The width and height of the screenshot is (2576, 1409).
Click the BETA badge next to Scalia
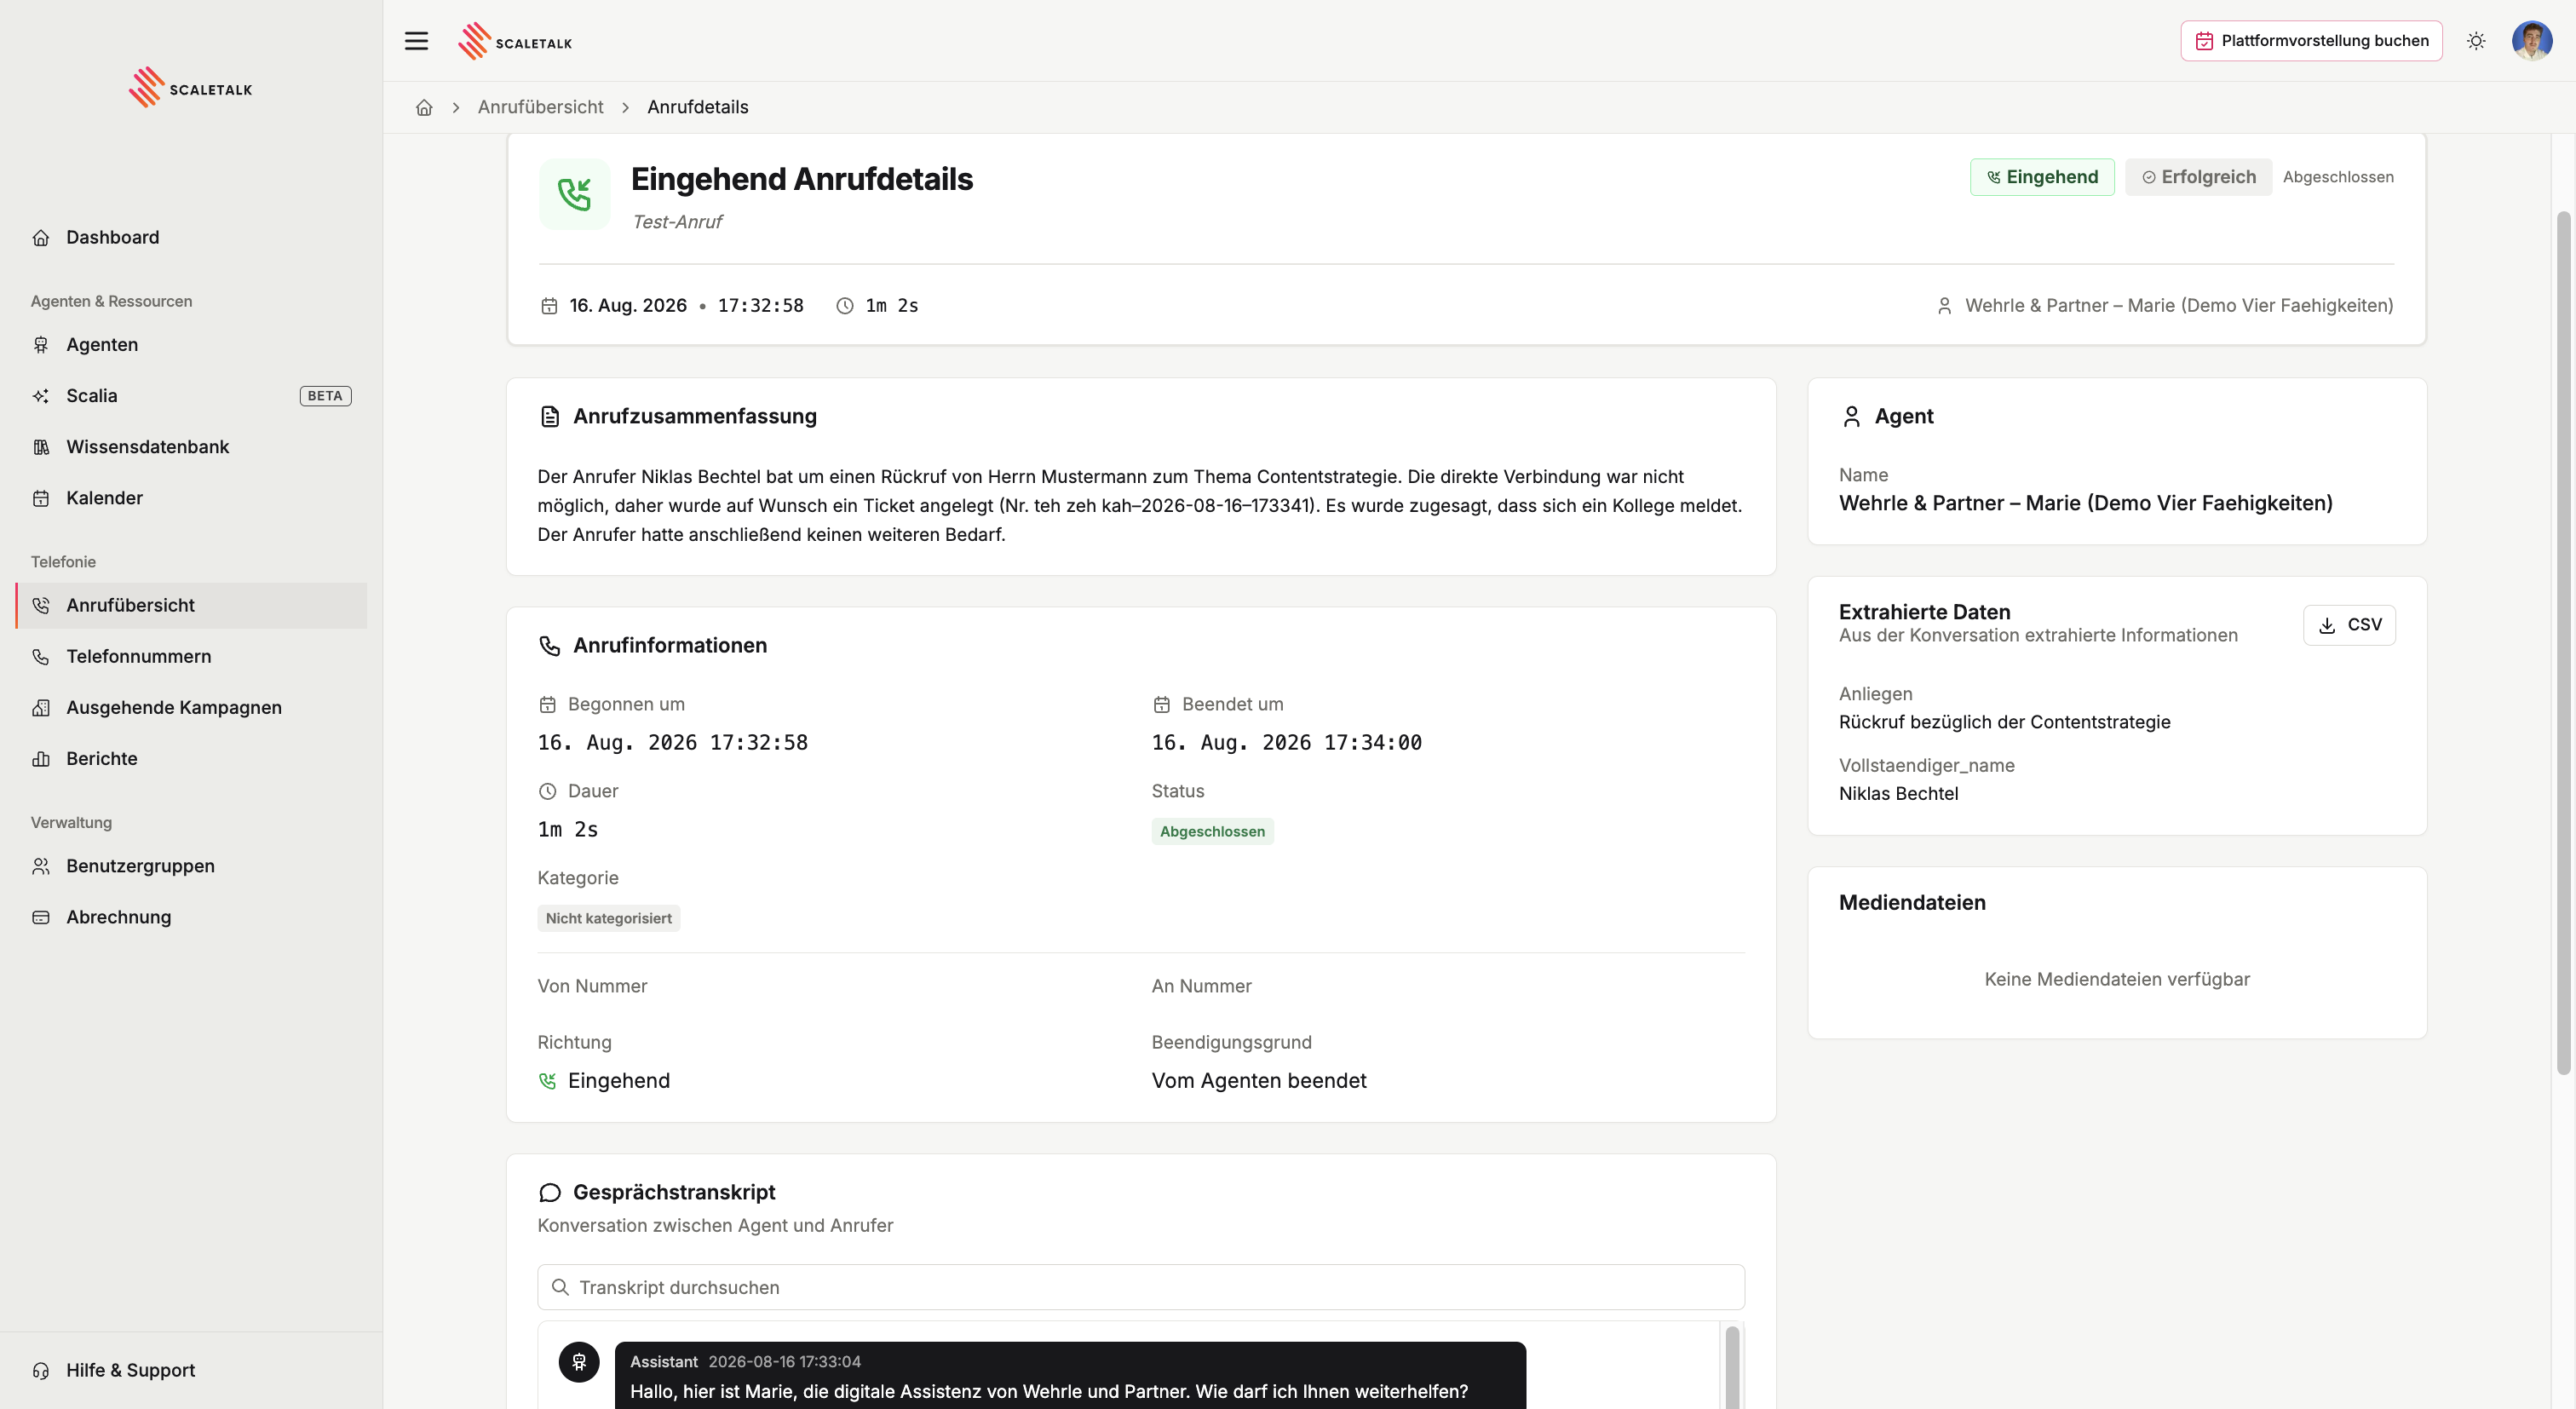(325, 396)
